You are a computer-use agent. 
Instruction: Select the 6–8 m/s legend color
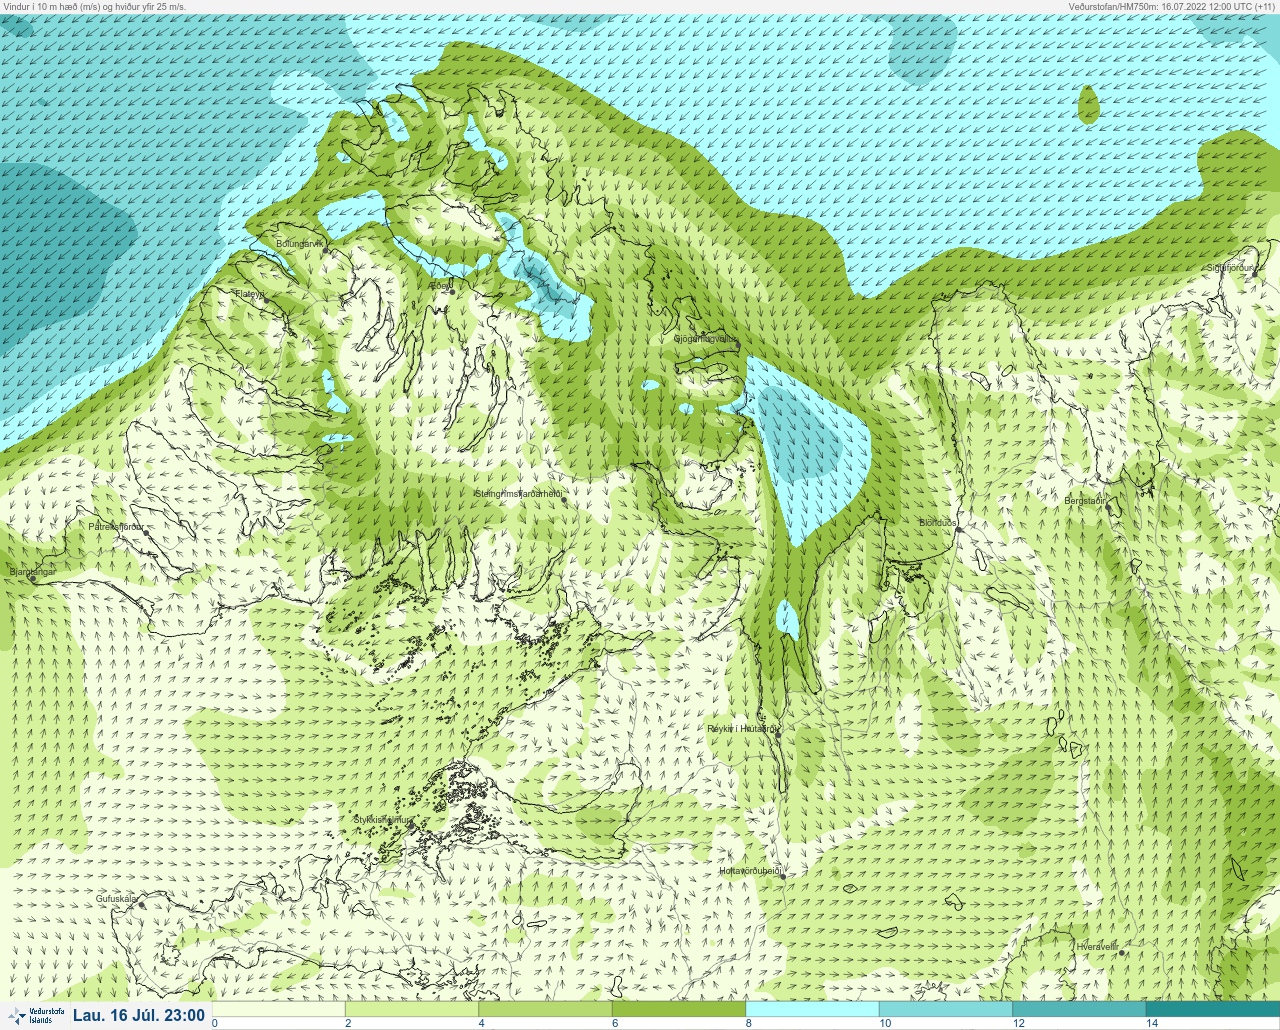click(x=678, y=1009)
